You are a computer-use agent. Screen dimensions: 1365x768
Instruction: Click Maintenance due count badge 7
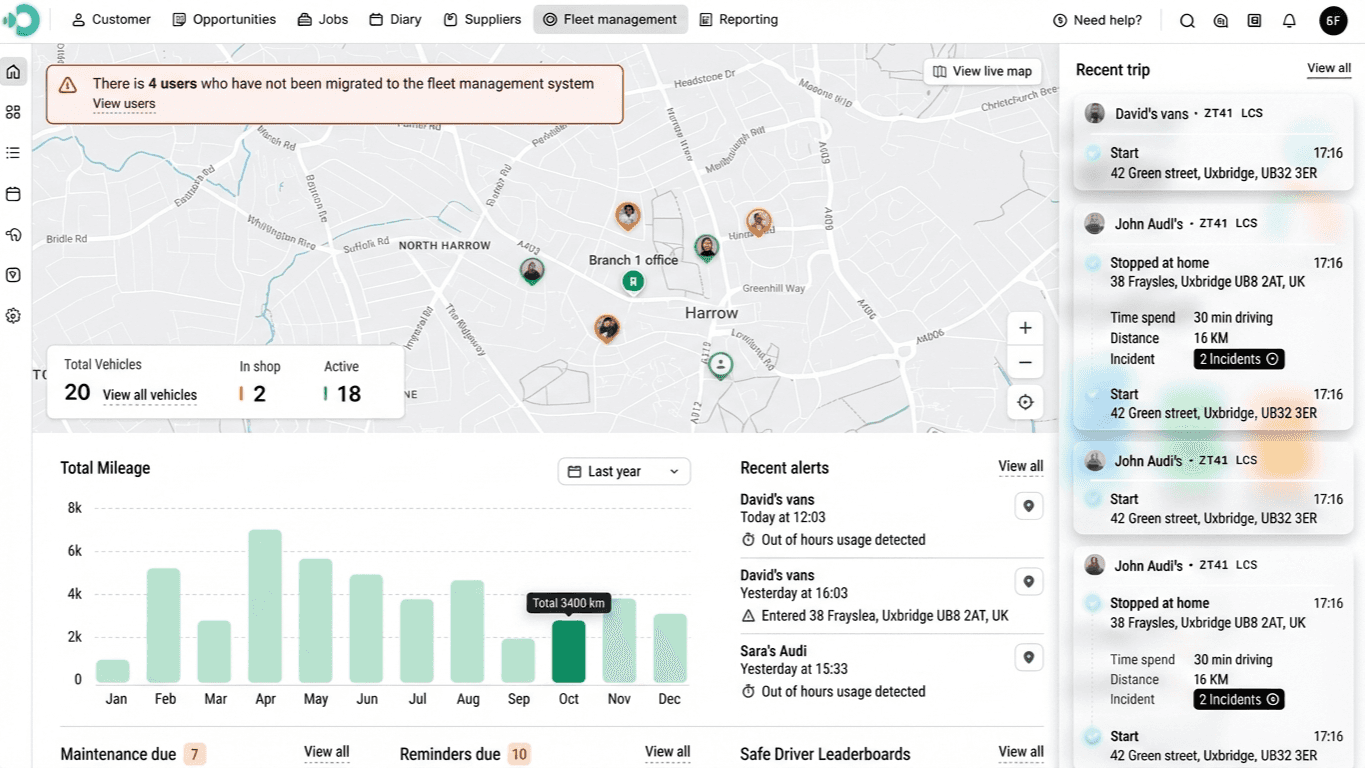(x=195, y=754)
